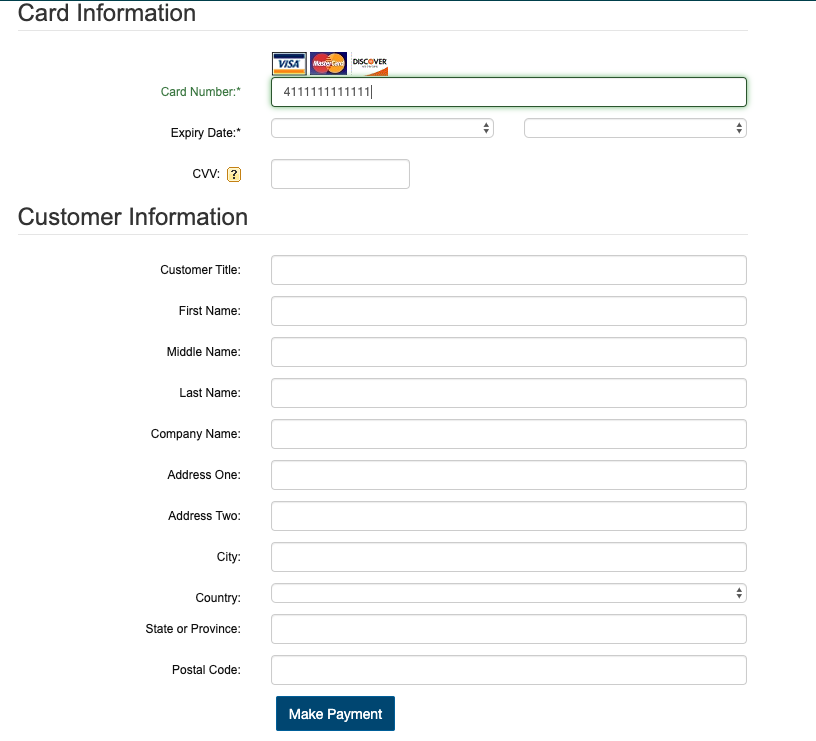
Task: Select the Postal Code field
Action: 508,670
